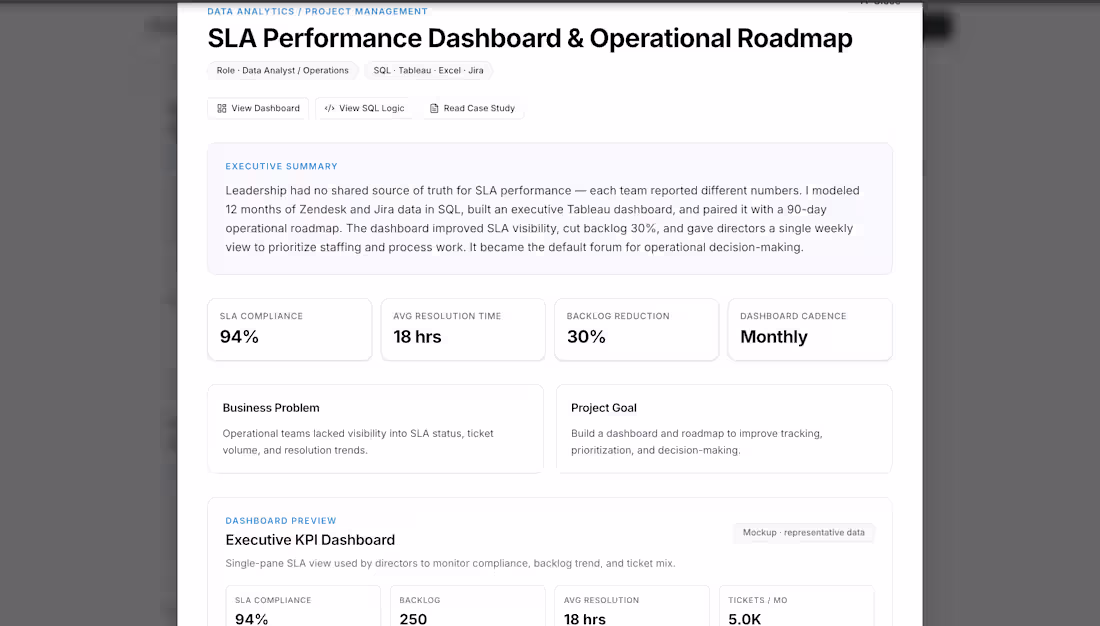The height and width of the screenshot is (626, 1100).
Task: Select the SLA Performance Dashboard title
Action: point(530,38)
